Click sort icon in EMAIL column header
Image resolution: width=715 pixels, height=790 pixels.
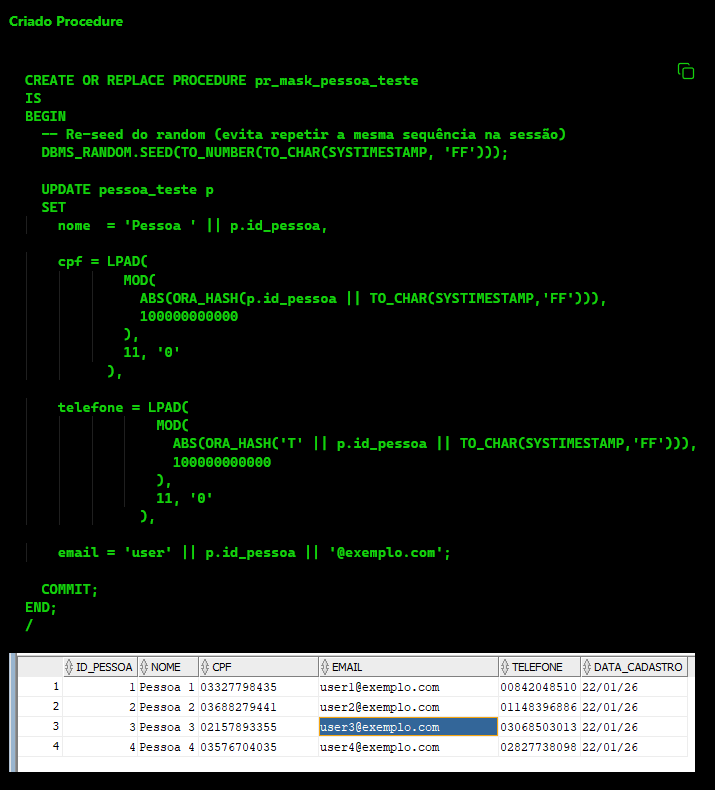(325, 667)
